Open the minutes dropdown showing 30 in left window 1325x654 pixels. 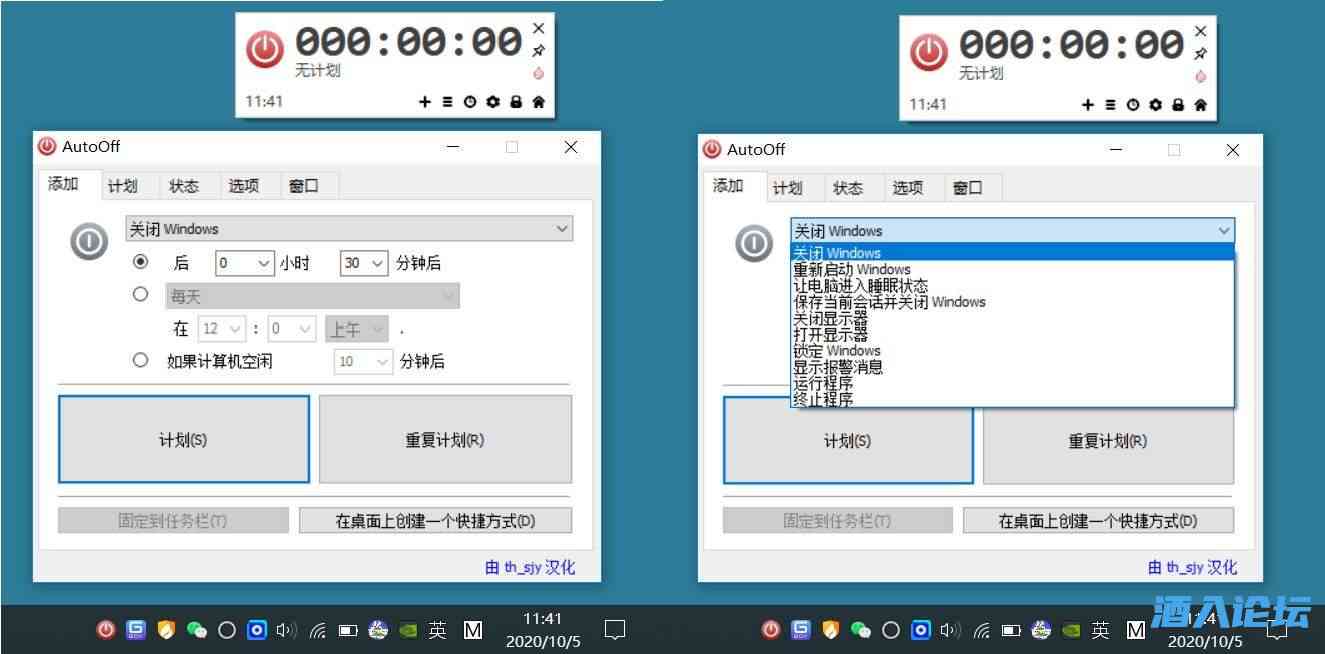point(364,263)
